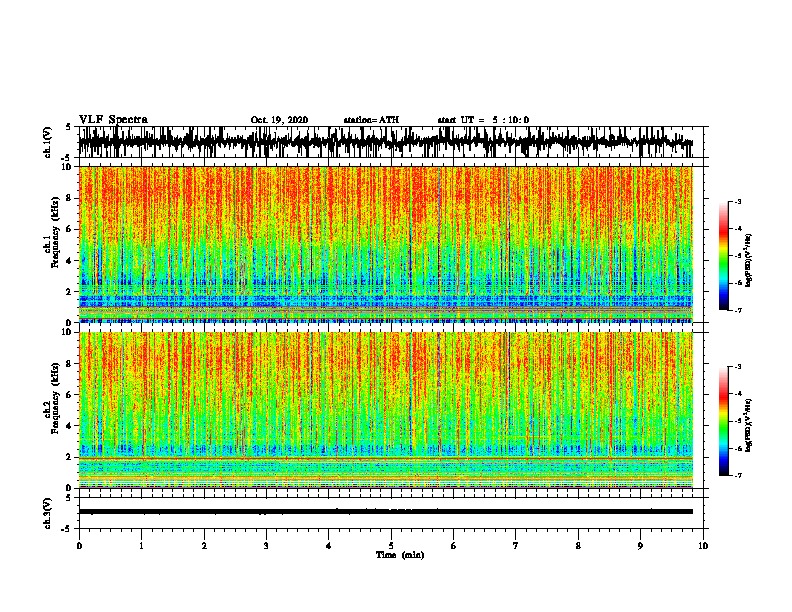792x612 pixels.
Task: Click time axis tick label "6"
Action: click(454, 546)
